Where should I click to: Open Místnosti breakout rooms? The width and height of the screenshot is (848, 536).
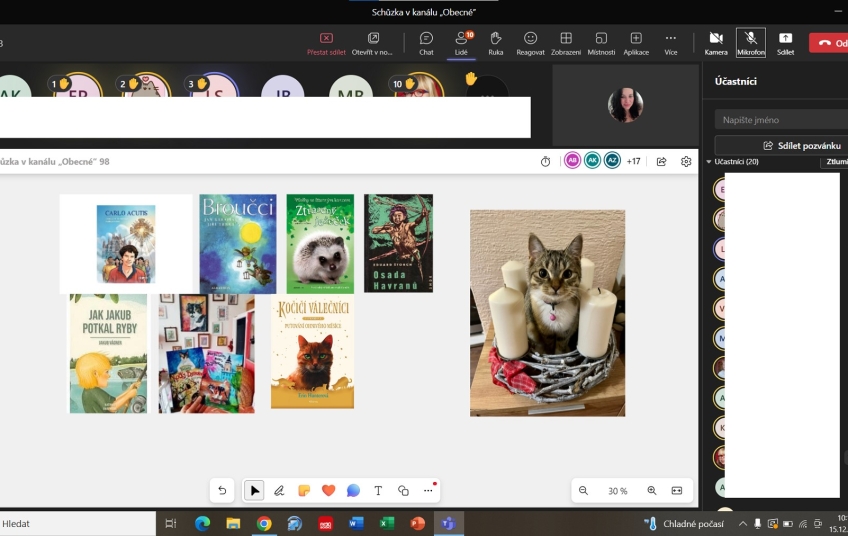click(601, 43)
